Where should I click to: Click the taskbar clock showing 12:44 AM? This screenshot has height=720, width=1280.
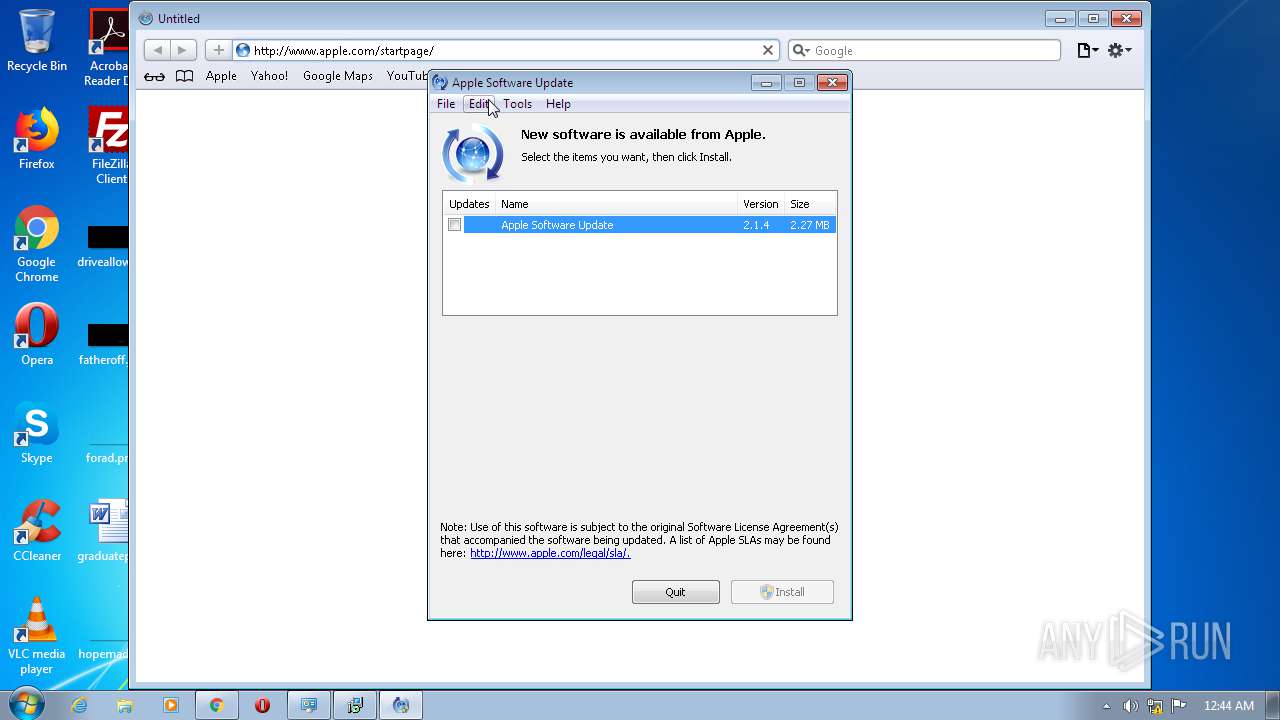click(1229, 706)
